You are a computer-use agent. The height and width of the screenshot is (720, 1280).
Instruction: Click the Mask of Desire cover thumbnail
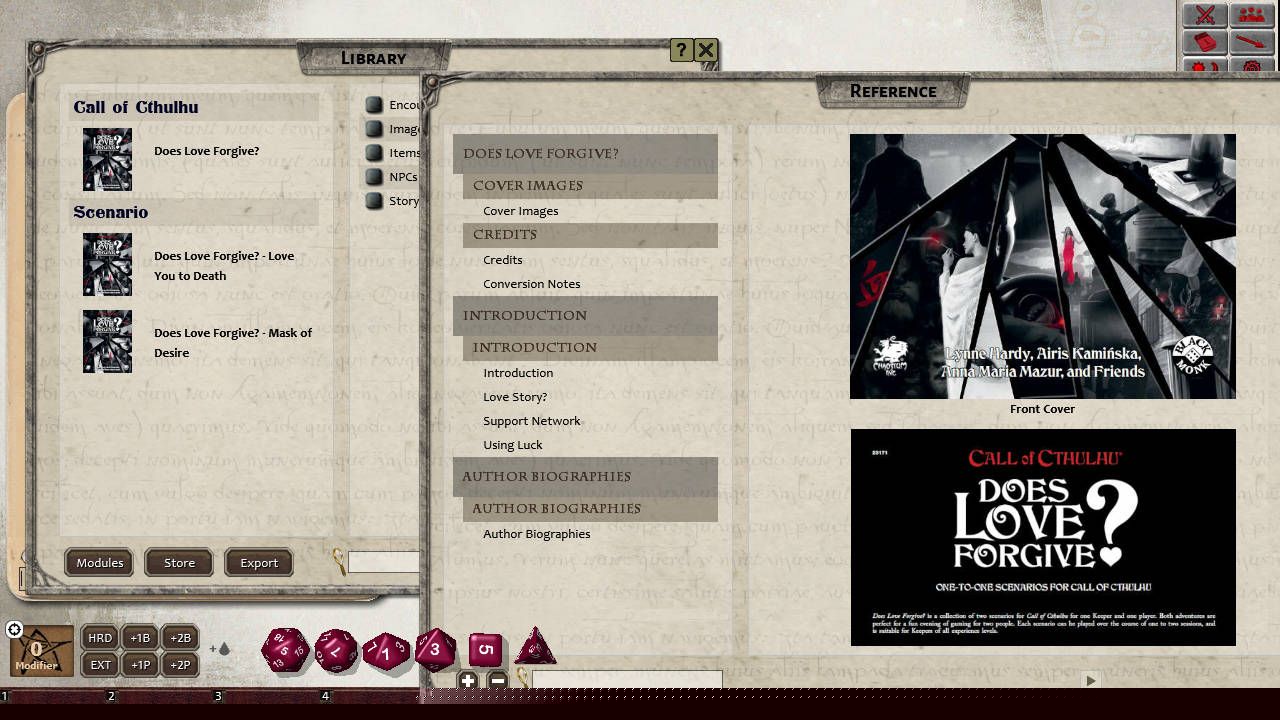[x=107, y=341]
